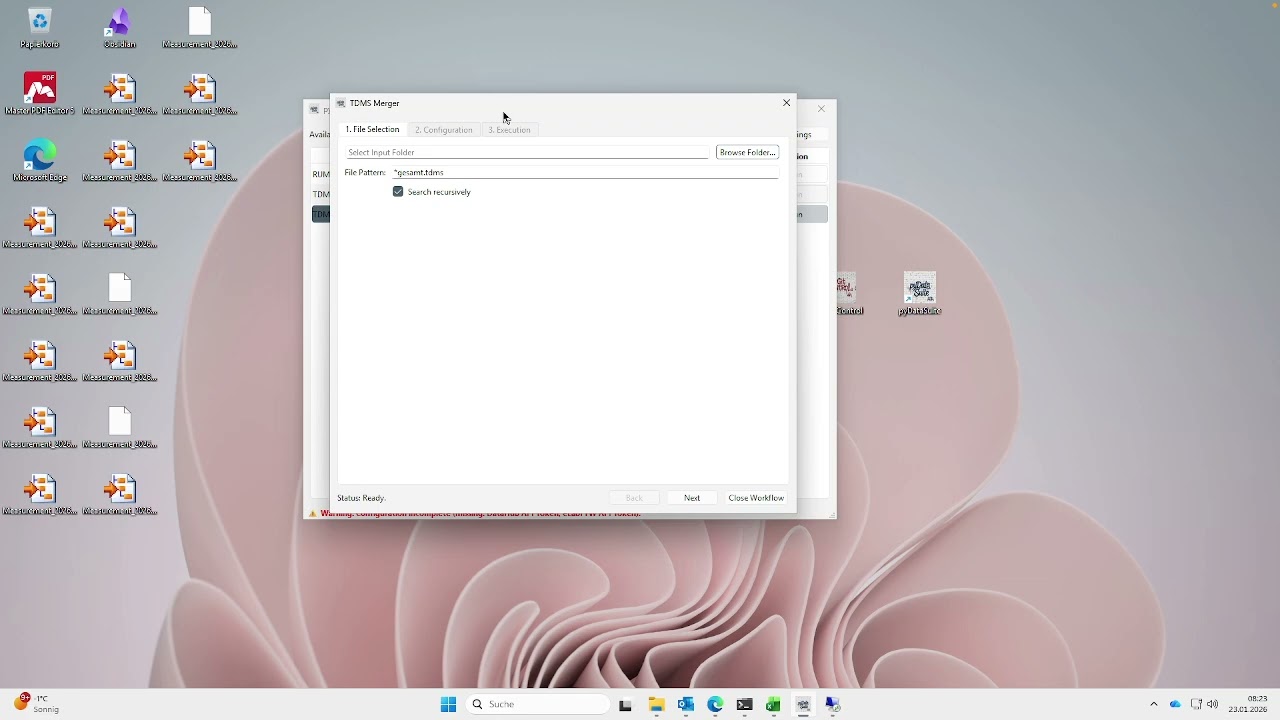Open the weather widget showing Sonnig
The height and width of the screenshot is (720, 1280).
(x=38, y=704)
